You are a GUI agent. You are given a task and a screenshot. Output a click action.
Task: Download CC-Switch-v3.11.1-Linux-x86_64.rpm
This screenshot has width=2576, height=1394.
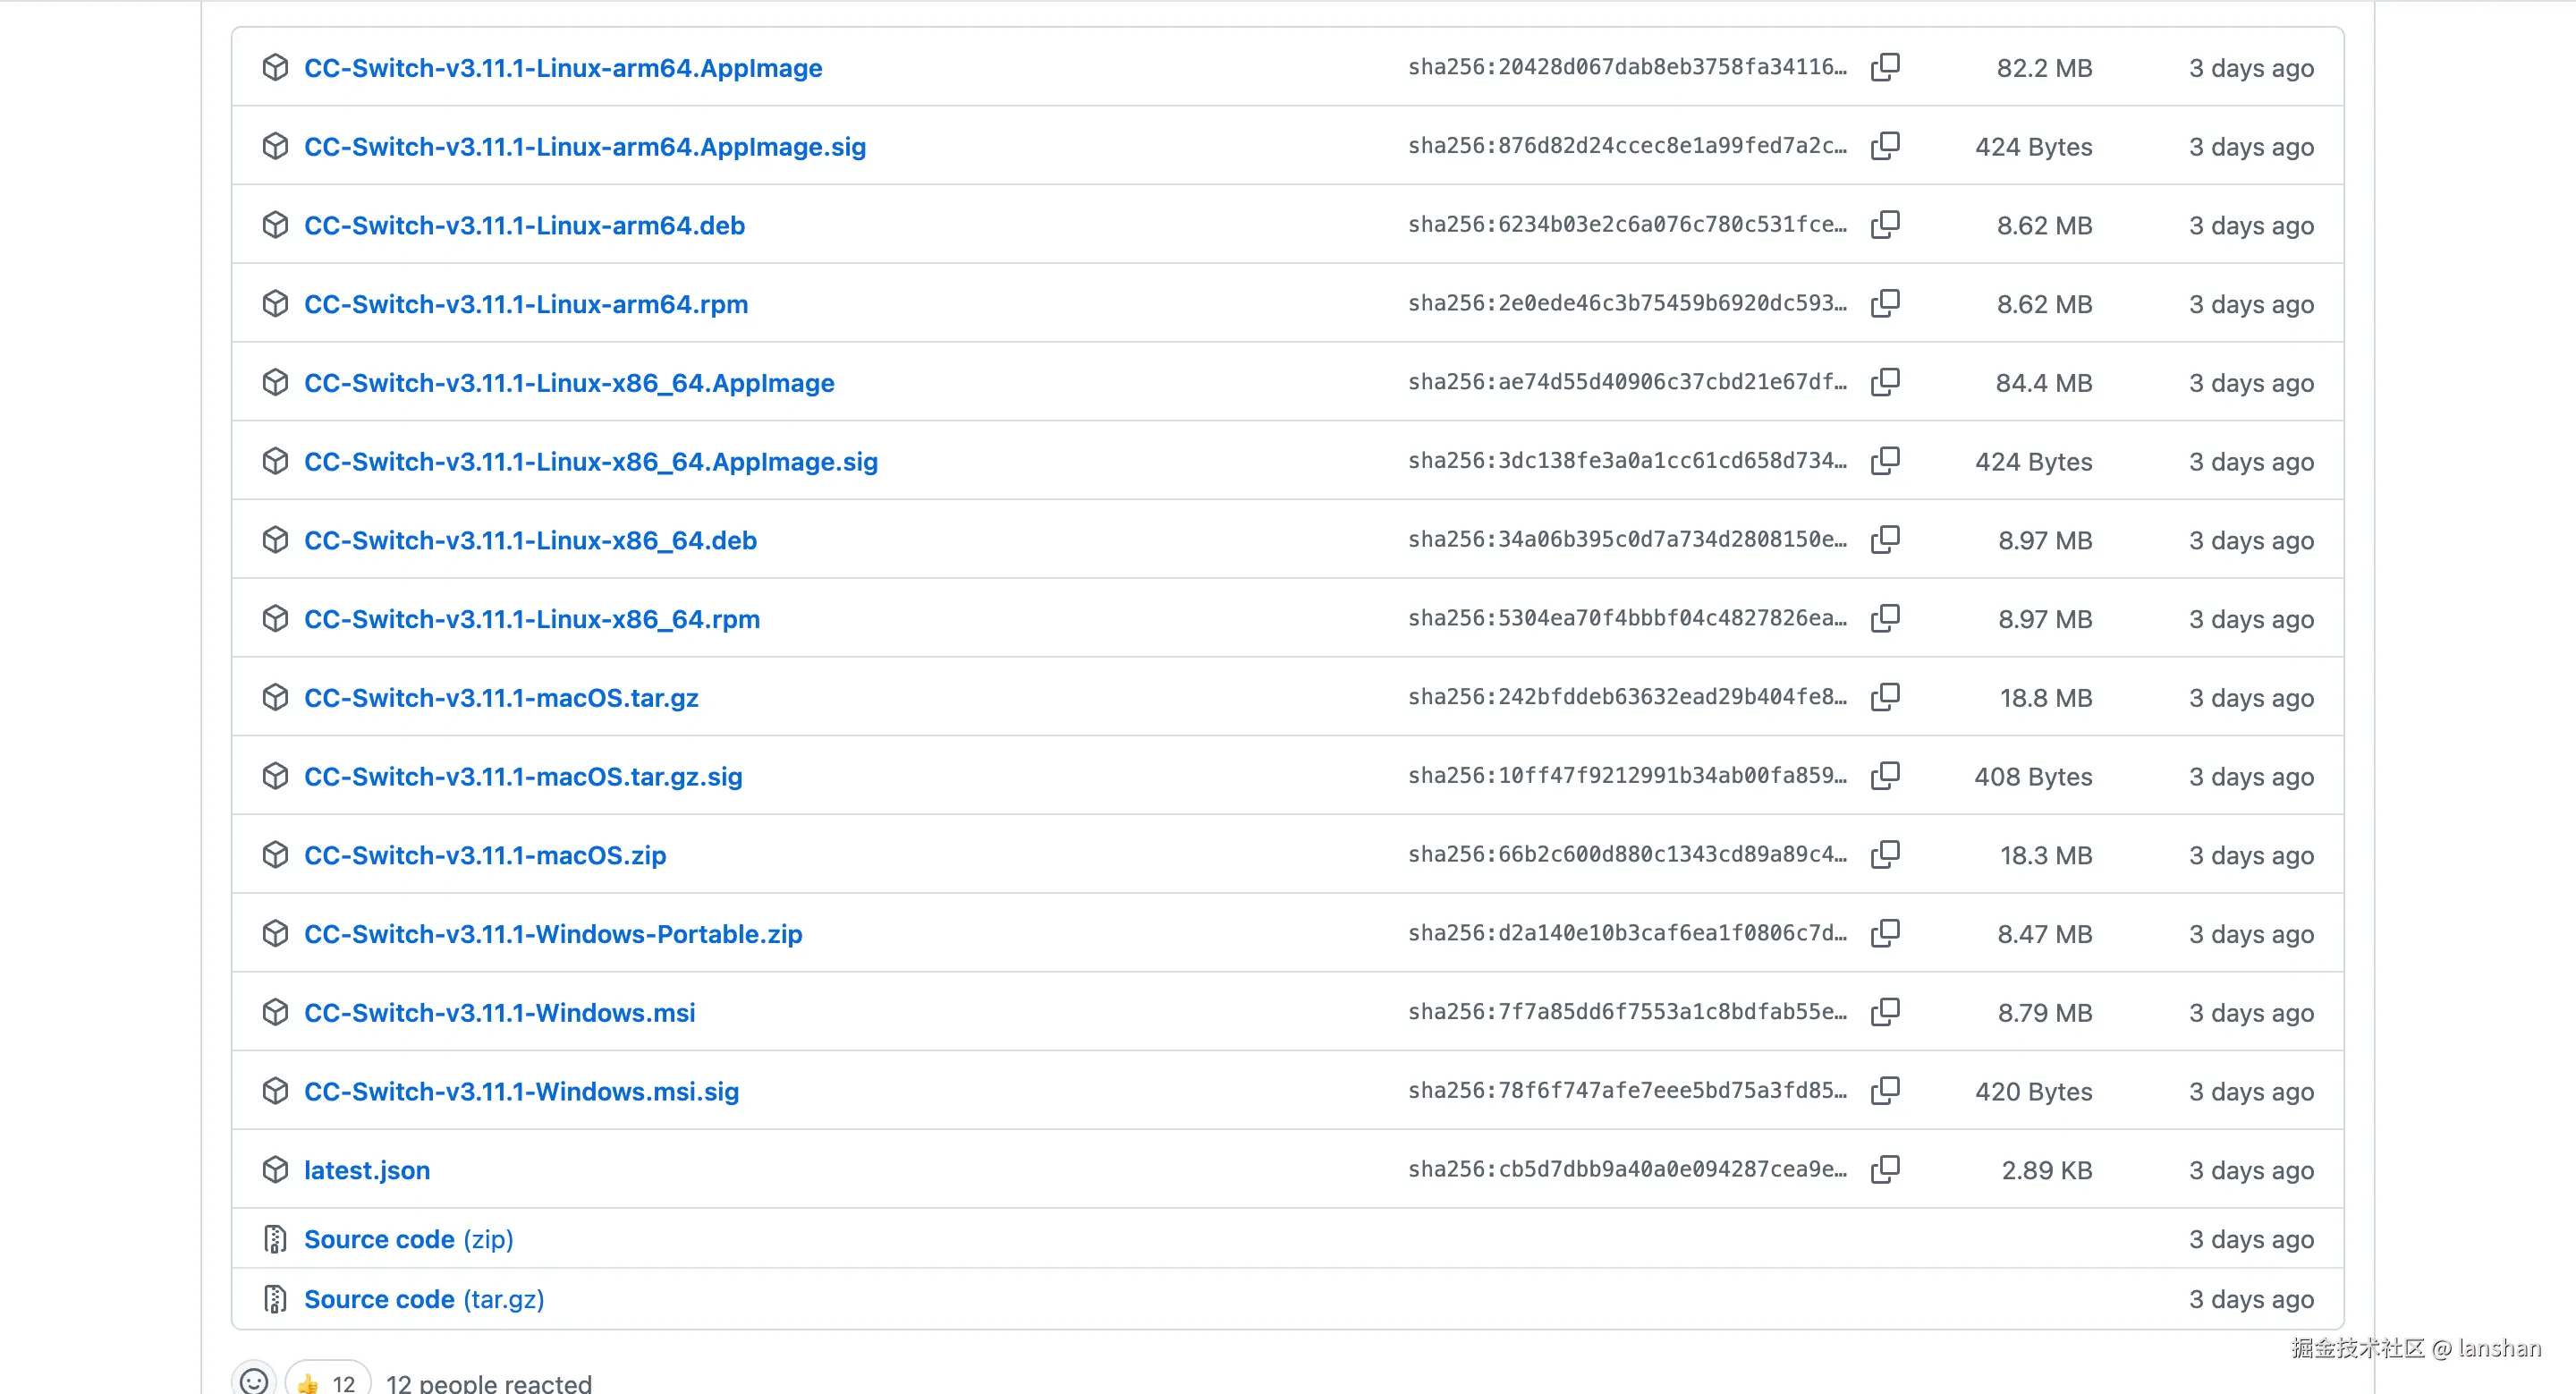click(x=531, y=619)
